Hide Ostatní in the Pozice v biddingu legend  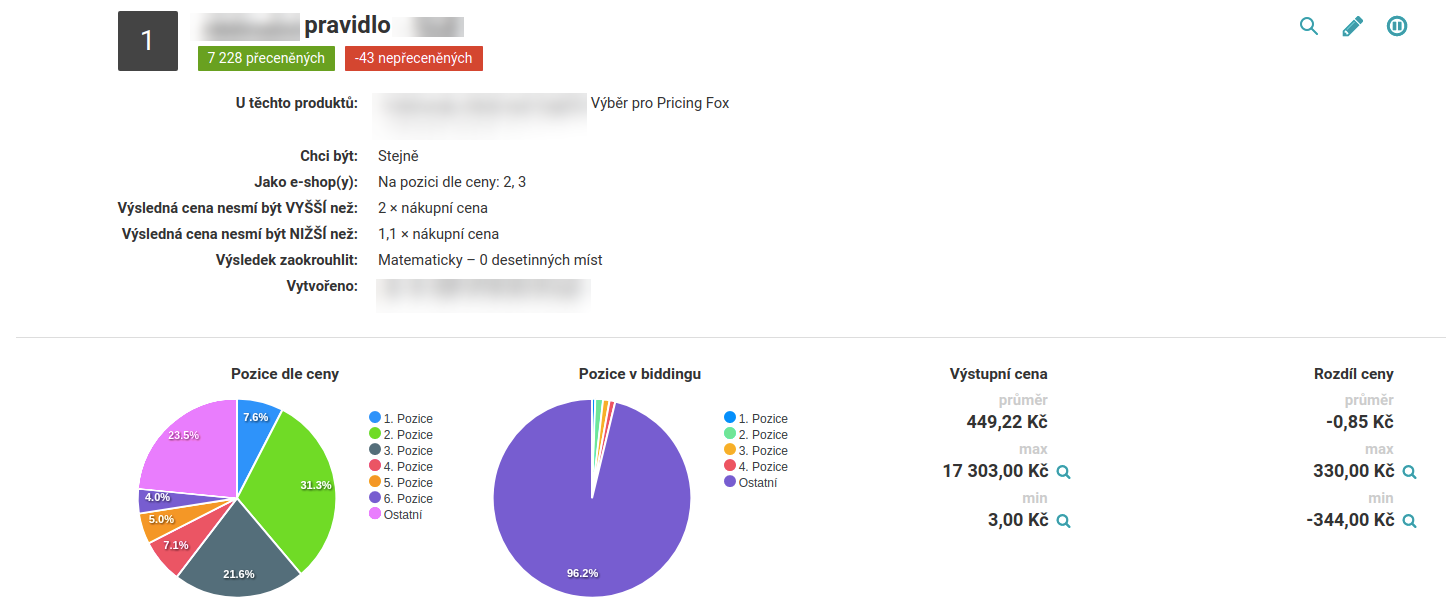[x=755, y=483]
